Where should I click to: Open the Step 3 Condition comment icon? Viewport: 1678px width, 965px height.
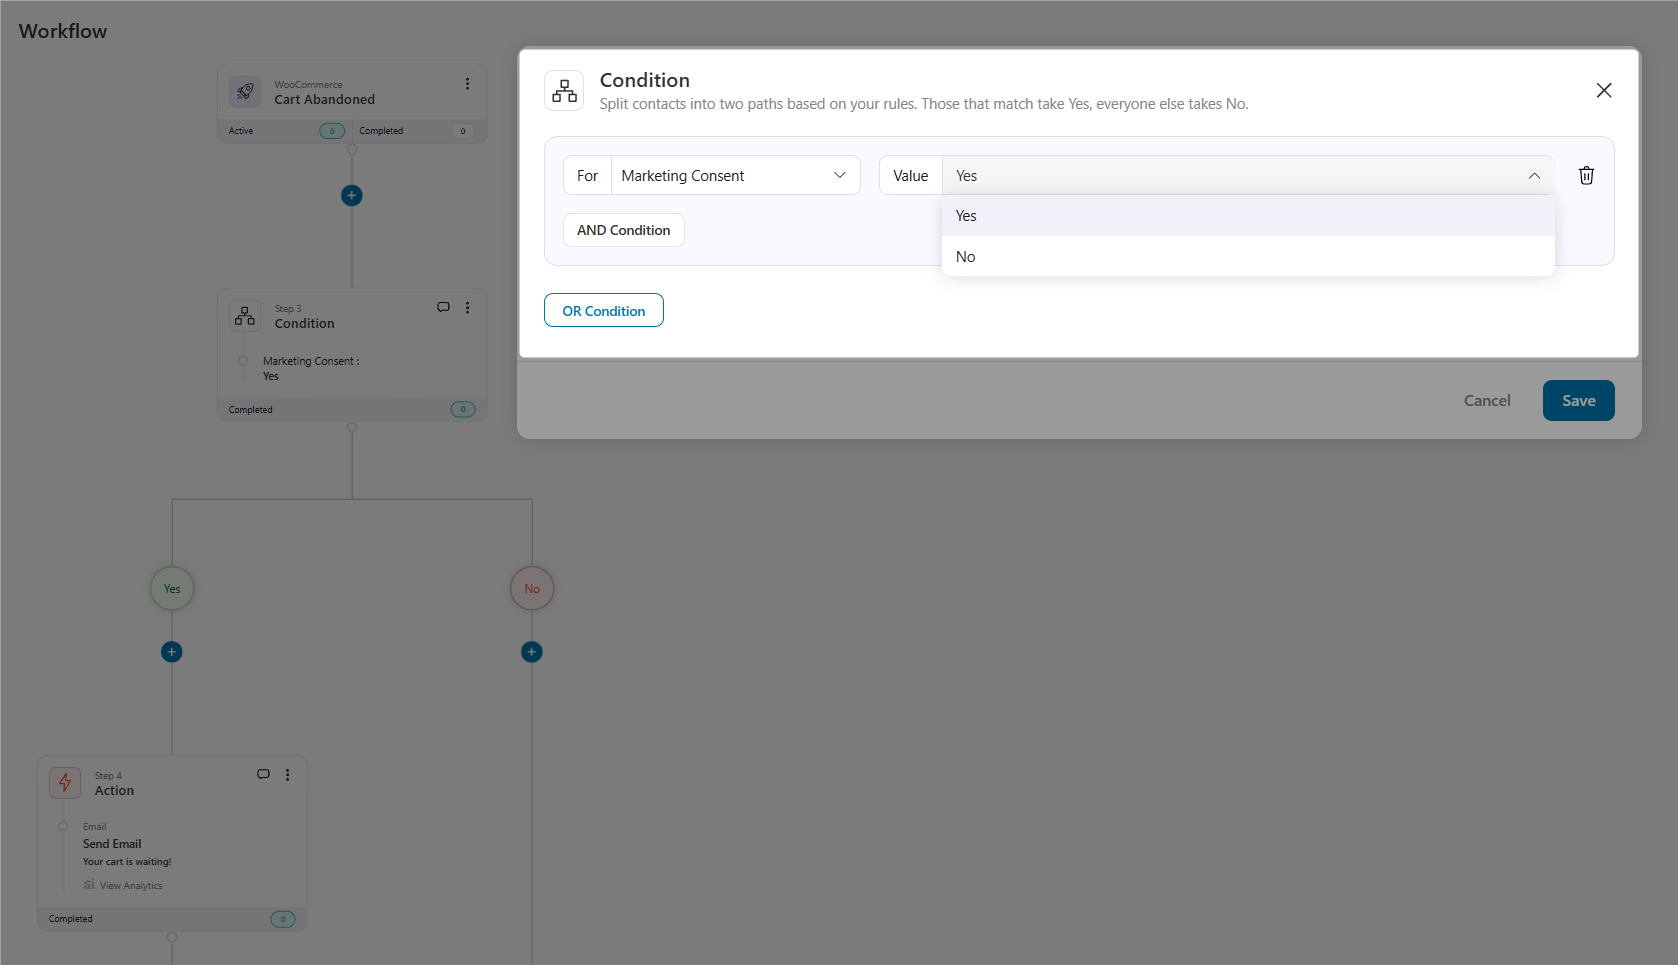[x=443, y=307]
